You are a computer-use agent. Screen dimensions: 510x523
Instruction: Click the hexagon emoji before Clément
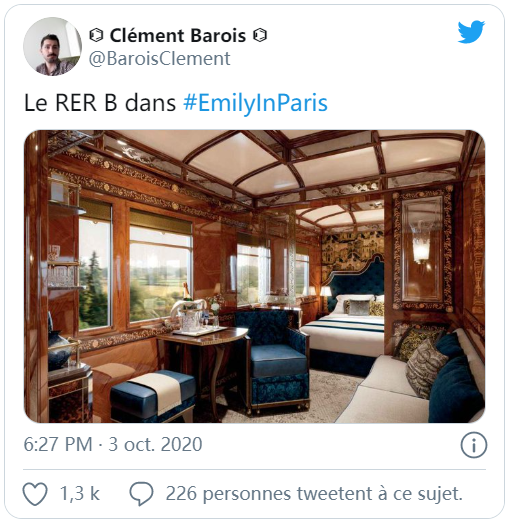click(x=96, y=35)
